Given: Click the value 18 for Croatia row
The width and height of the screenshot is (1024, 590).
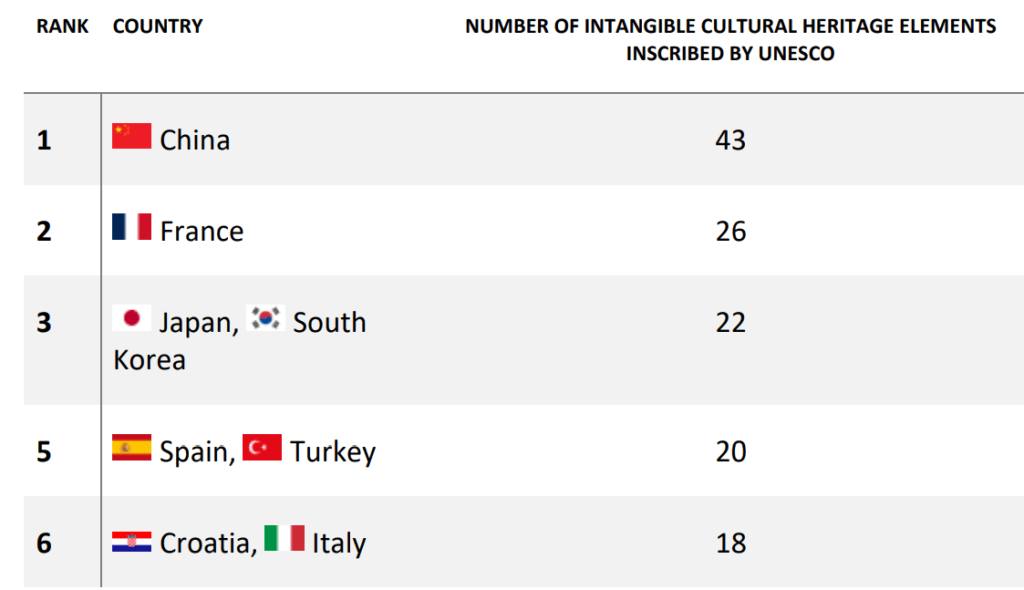Looking at the screenshot, I should coord(730,543).
